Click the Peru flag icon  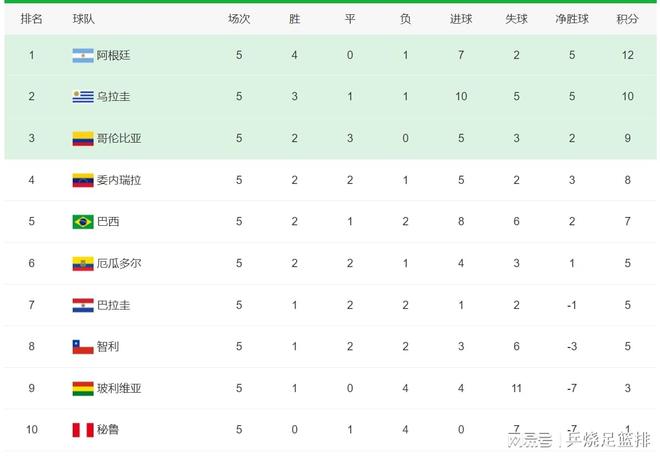83,430
